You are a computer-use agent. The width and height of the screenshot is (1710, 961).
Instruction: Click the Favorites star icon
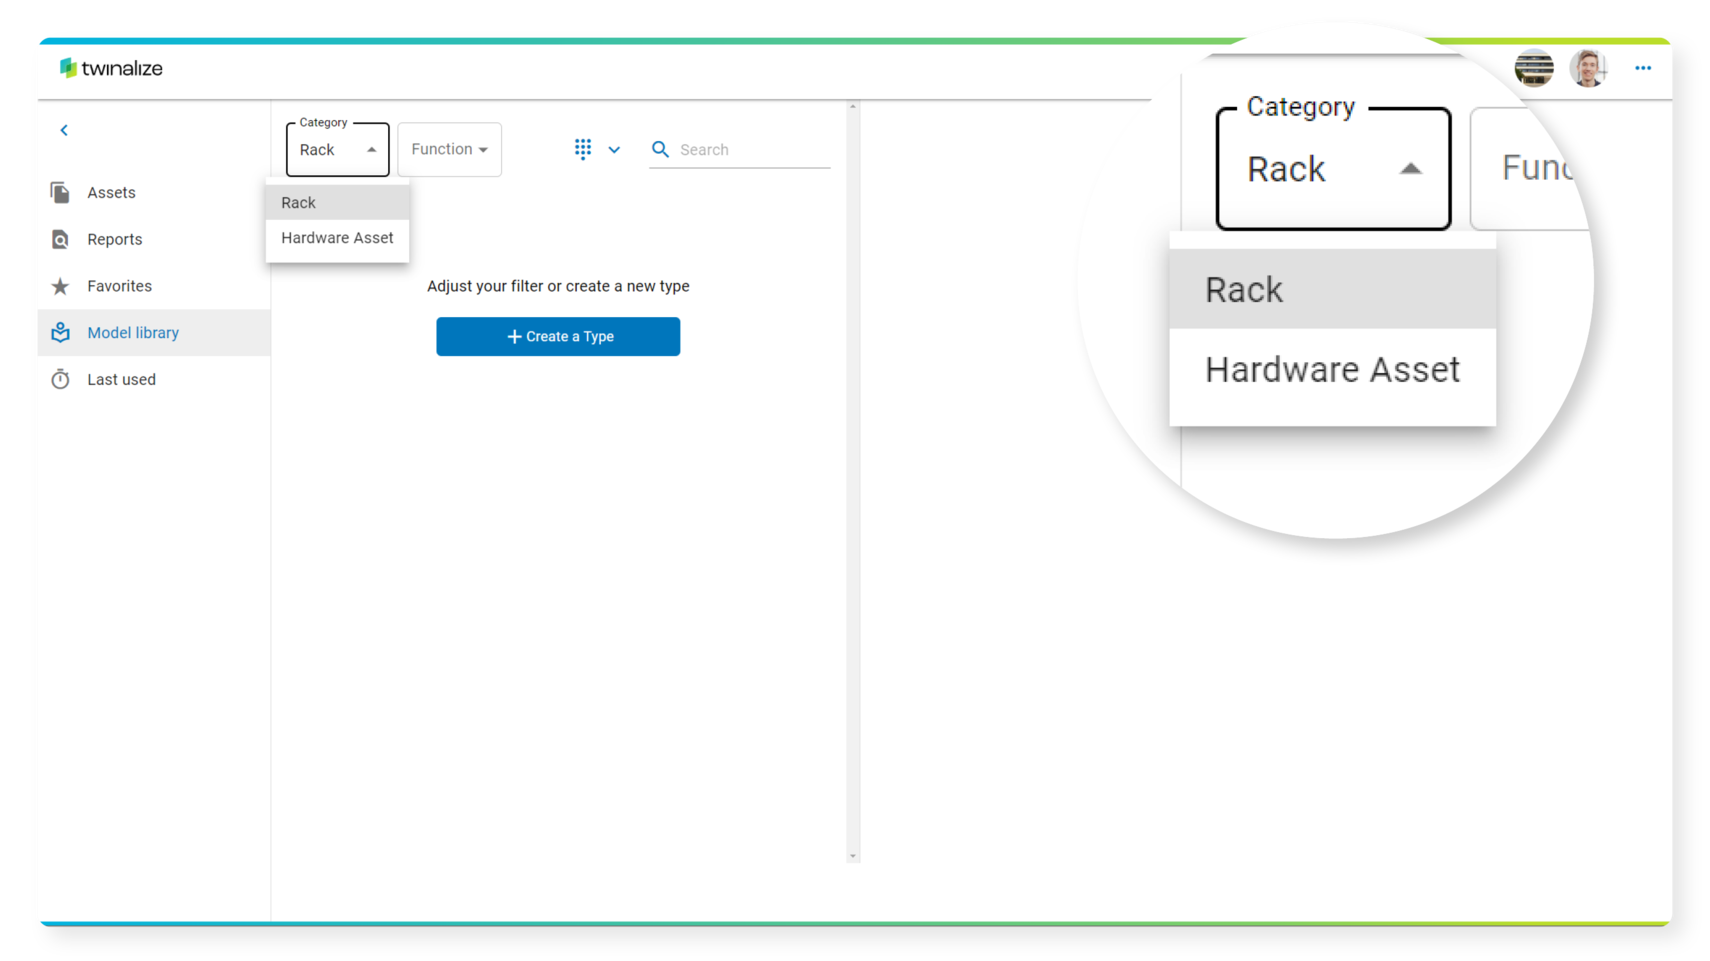point(61,286)
